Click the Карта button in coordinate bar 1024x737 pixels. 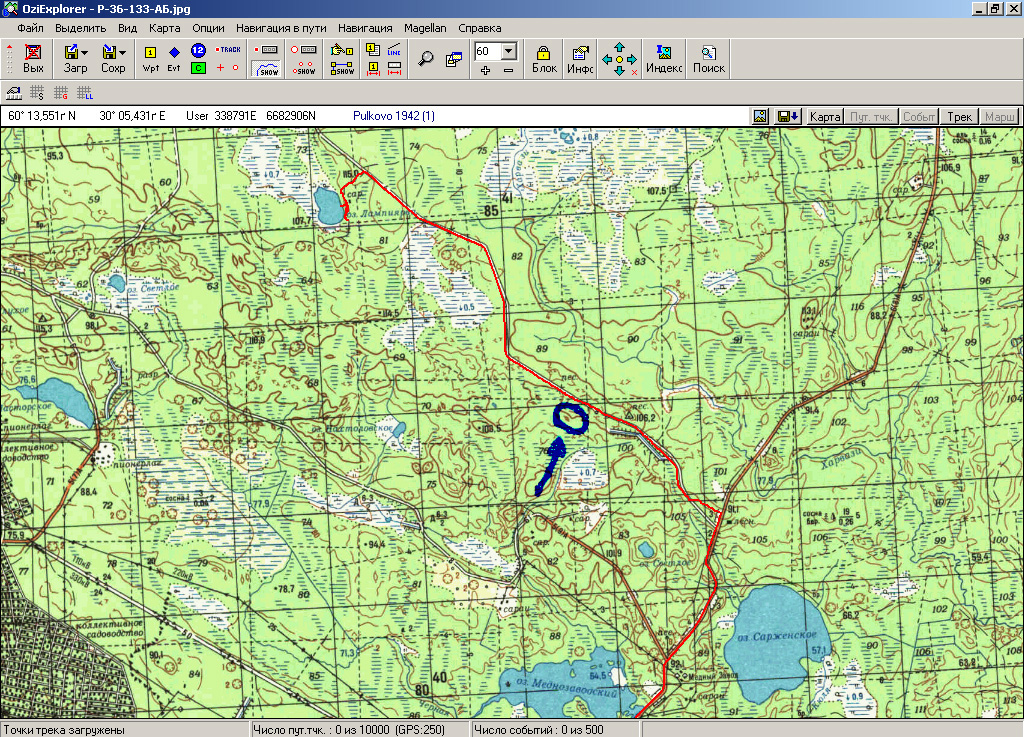[x=824, y=117]
